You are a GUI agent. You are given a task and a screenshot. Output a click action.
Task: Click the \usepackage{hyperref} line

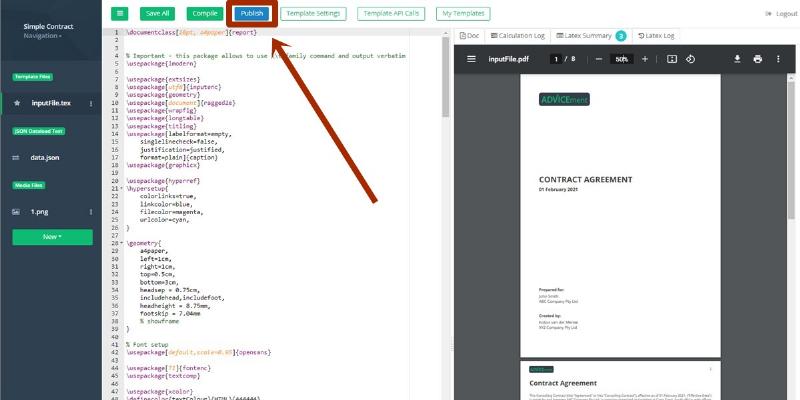click(x=163, y=181)
